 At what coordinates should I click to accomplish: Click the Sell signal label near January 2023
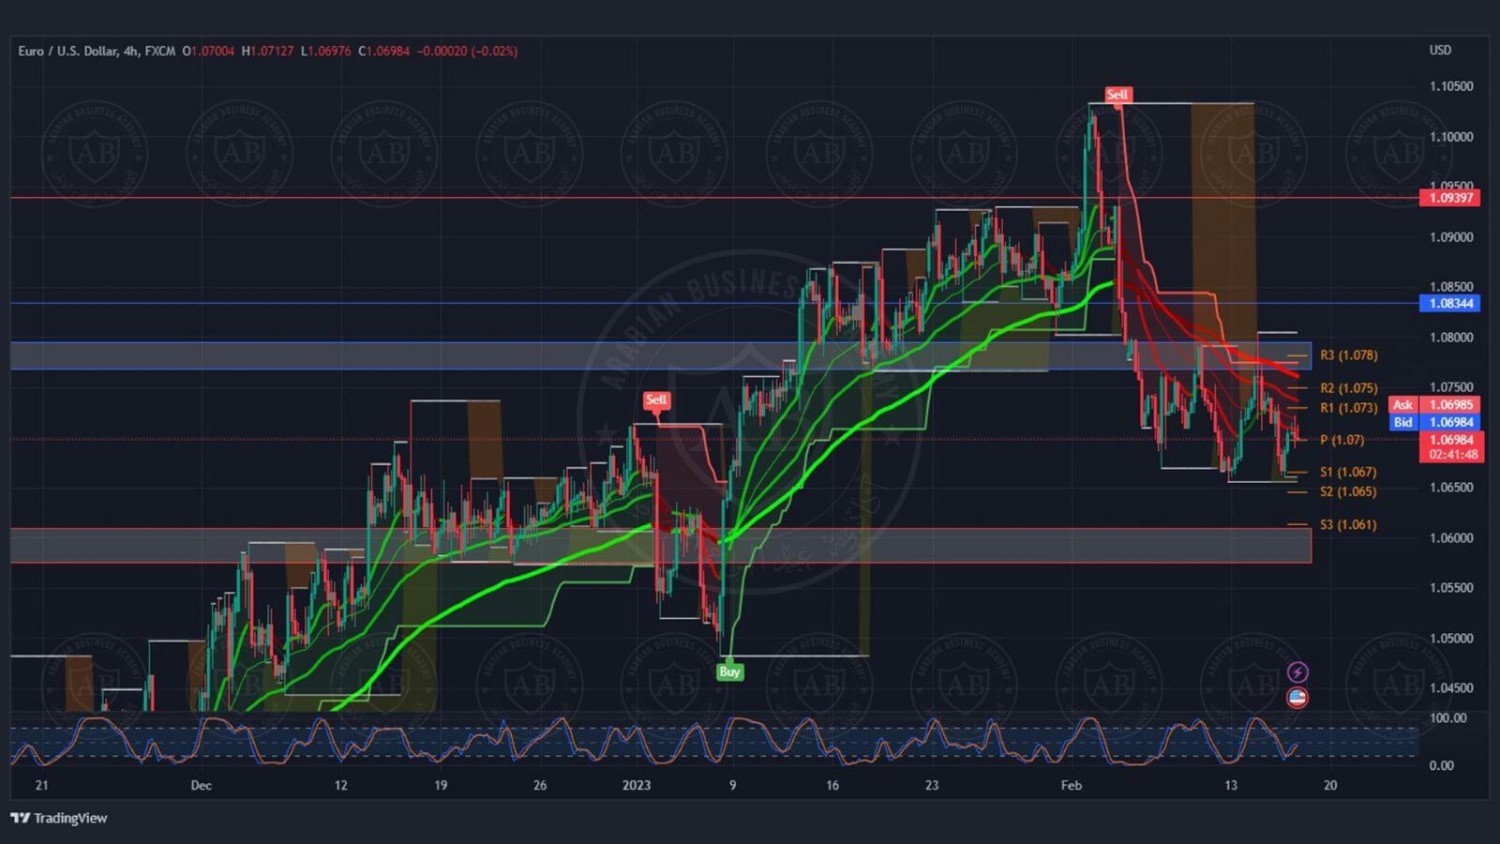coord(656,400)
